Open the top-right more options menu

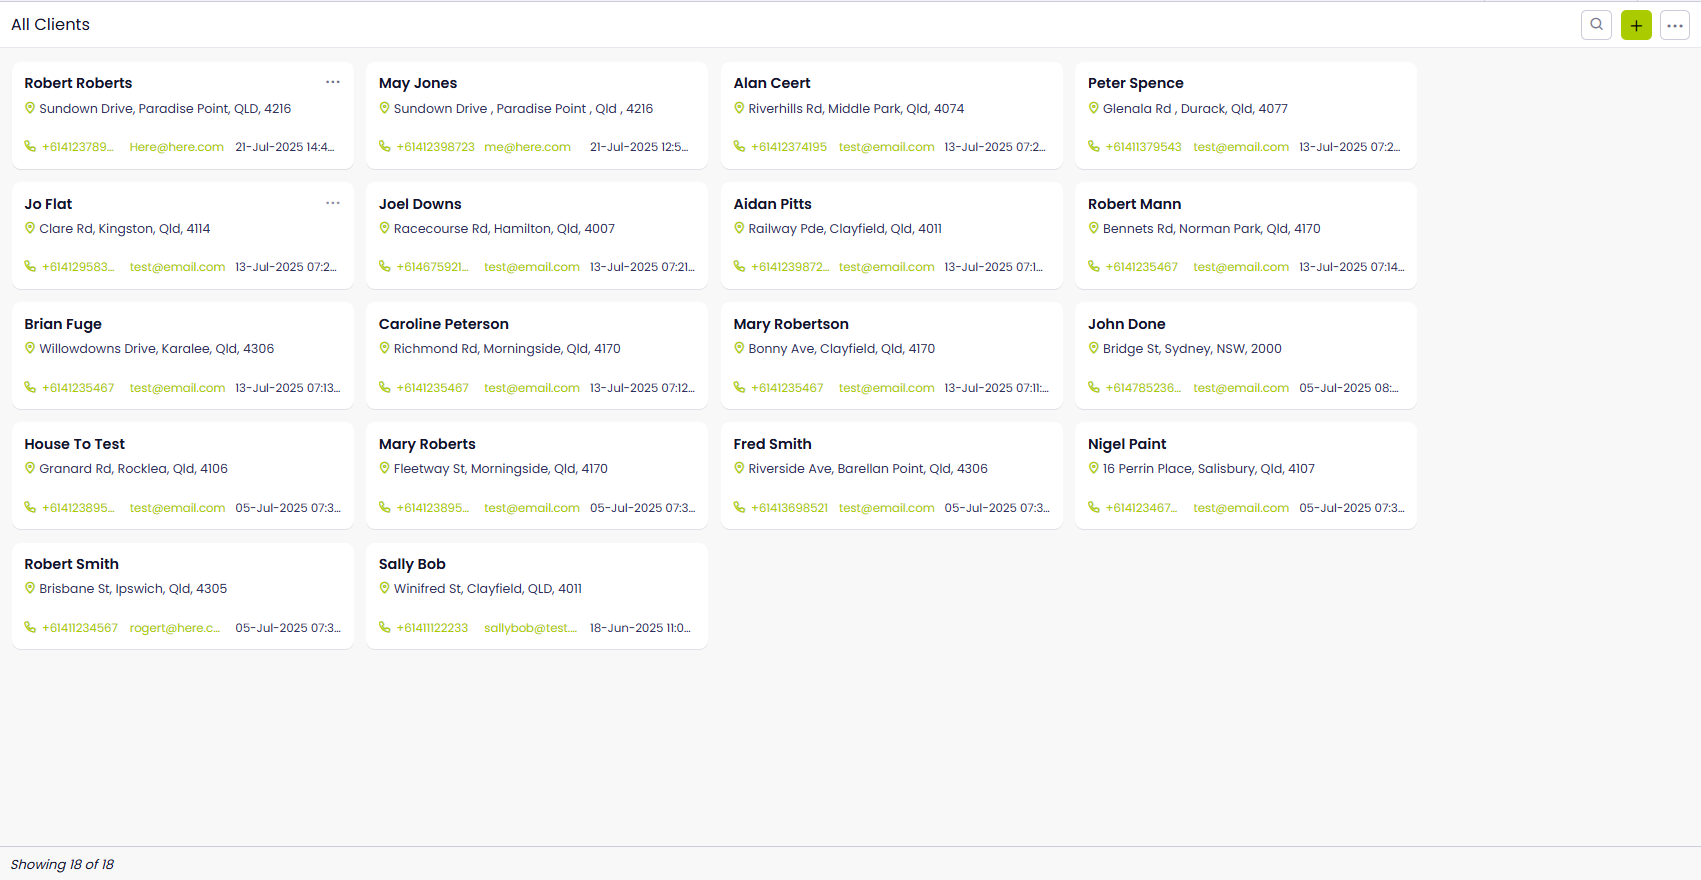(1675, 25)
